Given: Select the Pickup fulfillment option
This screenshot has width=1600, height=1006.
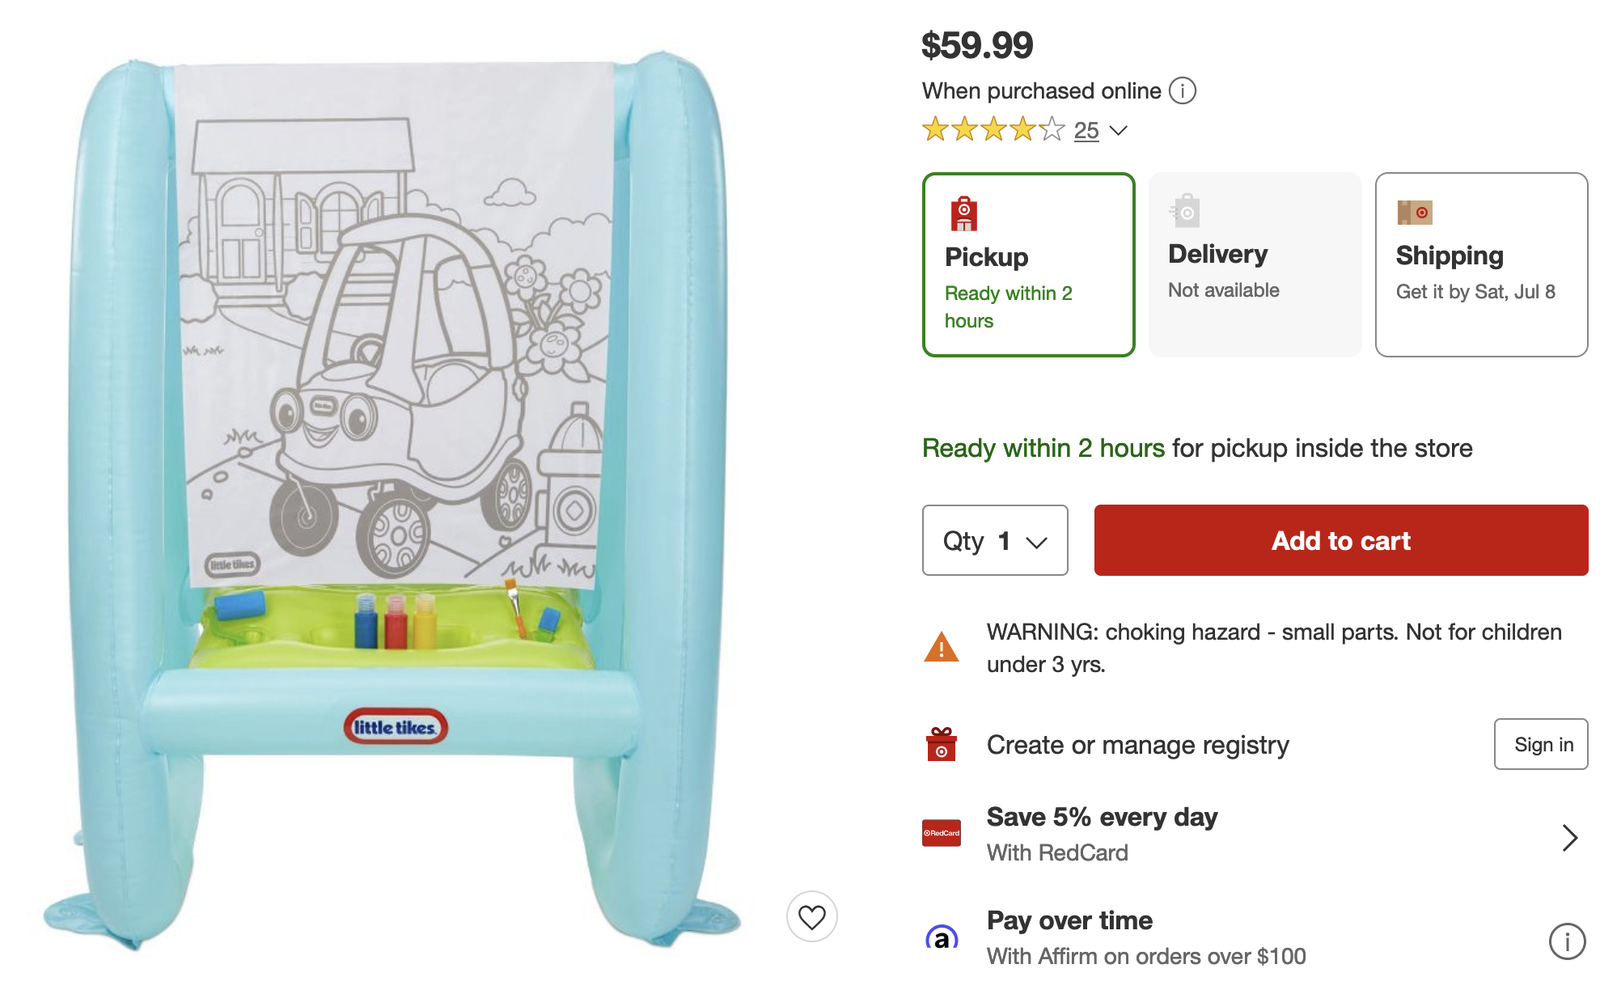Looking at the screenshot, I should [x=1028, y=265].
